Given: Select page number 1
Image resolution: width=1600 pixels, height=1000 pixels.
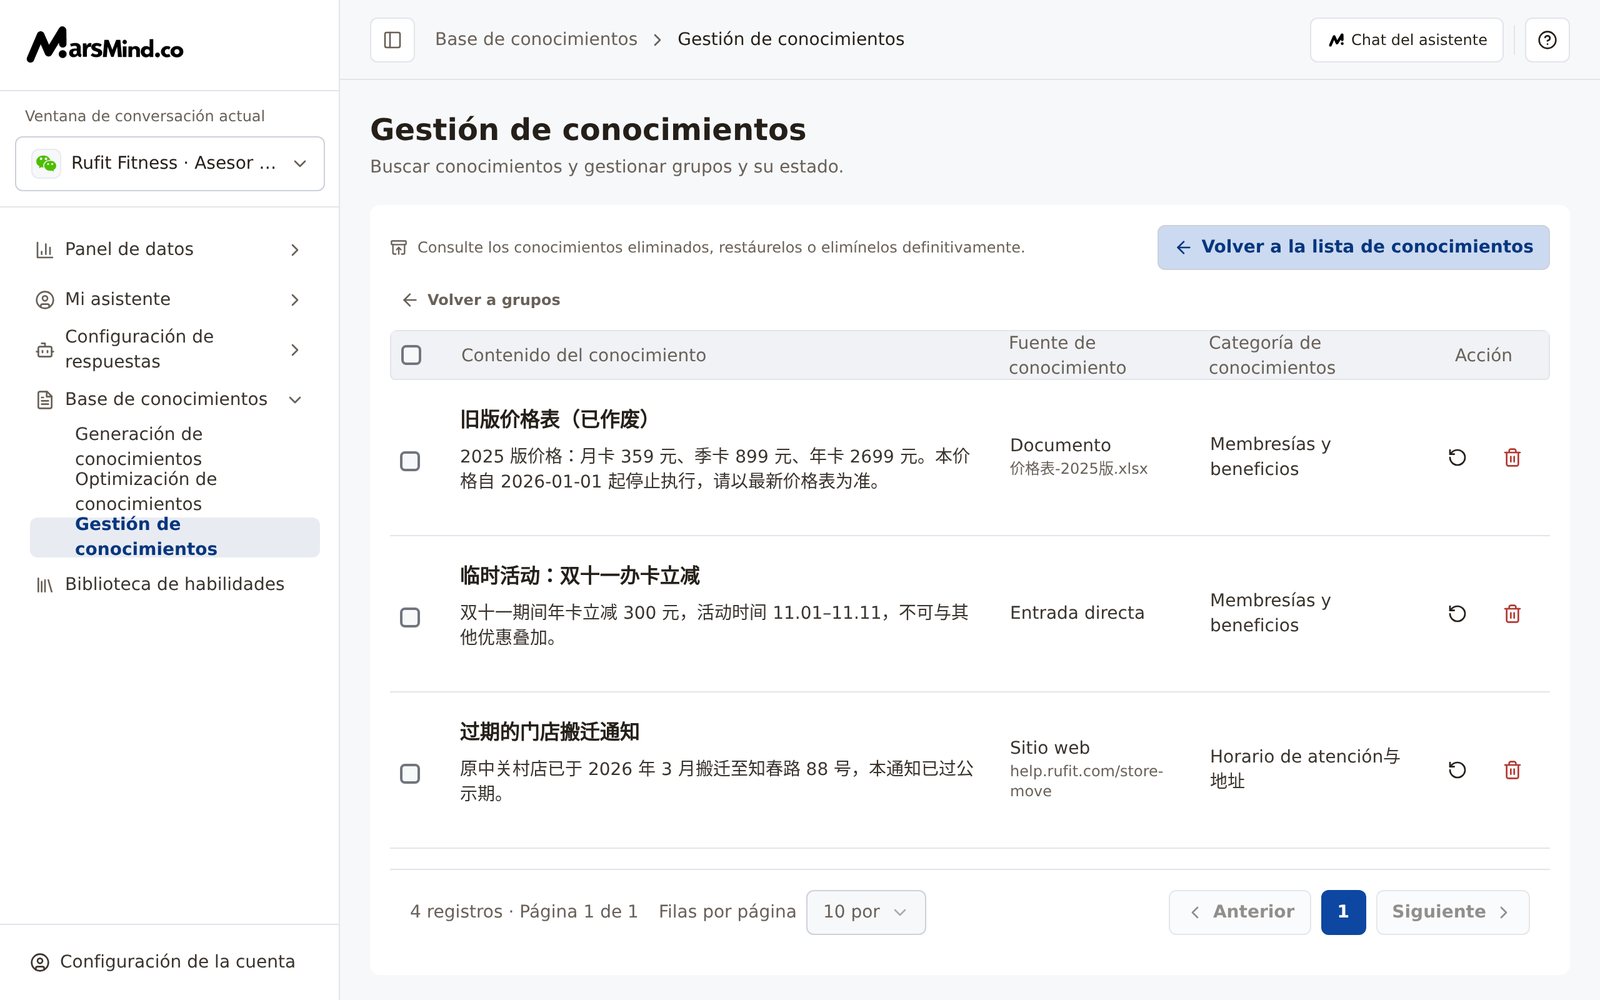Looking at the screenshot, I should (1343, 912).
